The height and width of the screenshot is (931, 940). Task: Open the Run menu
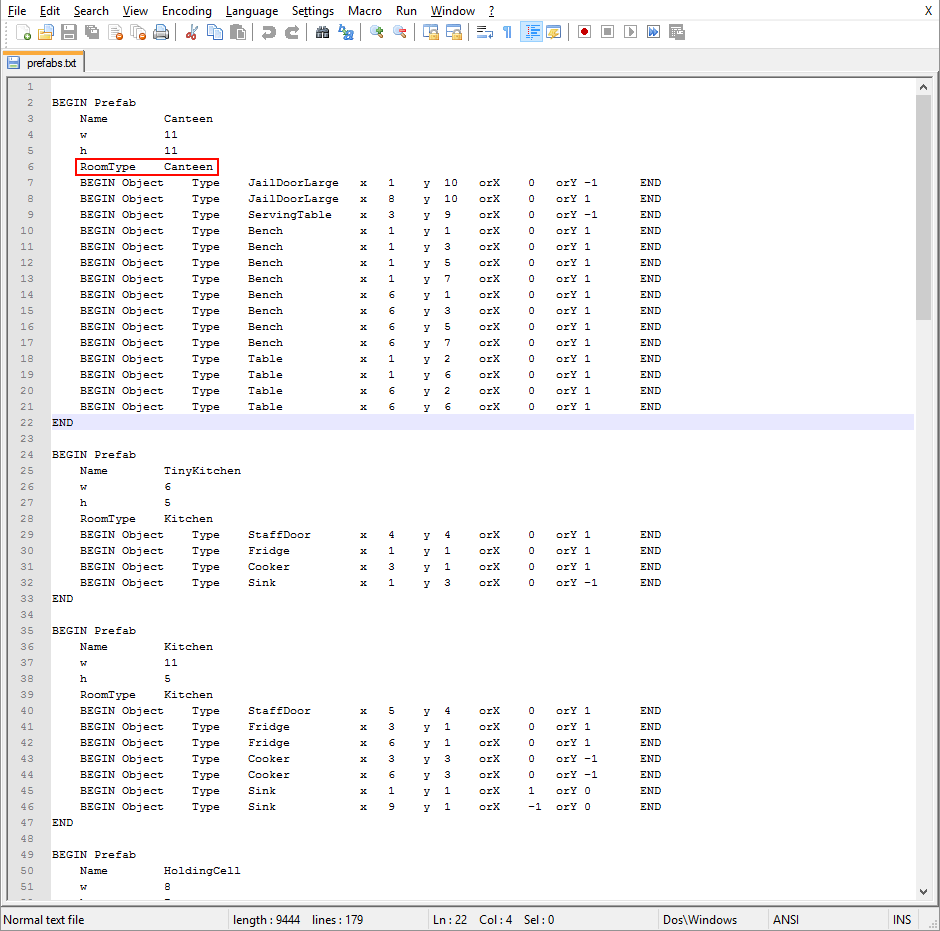pos(406,11)
